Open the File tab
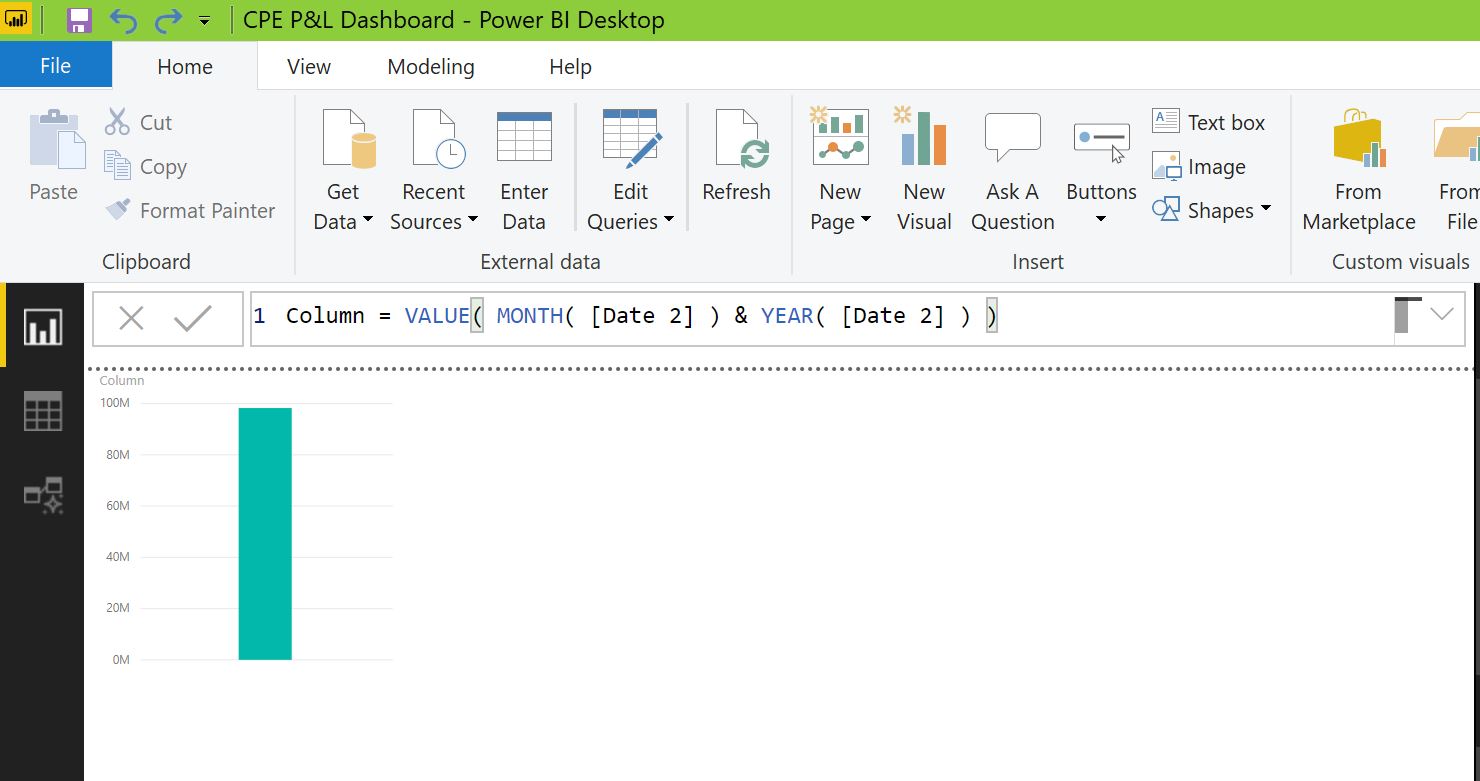1480x781 pixels. [x=56, y=66]
